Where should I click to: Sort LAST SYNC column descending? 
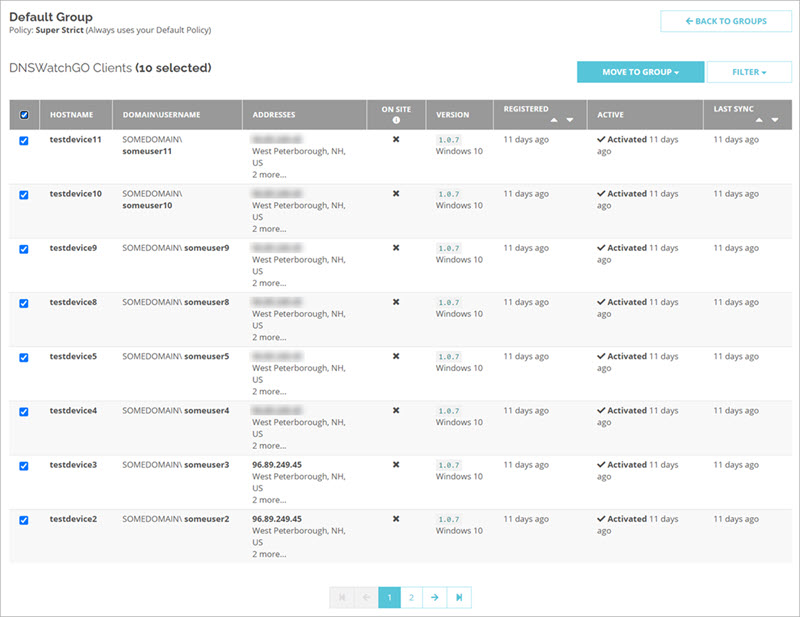[x=775, y=118]
